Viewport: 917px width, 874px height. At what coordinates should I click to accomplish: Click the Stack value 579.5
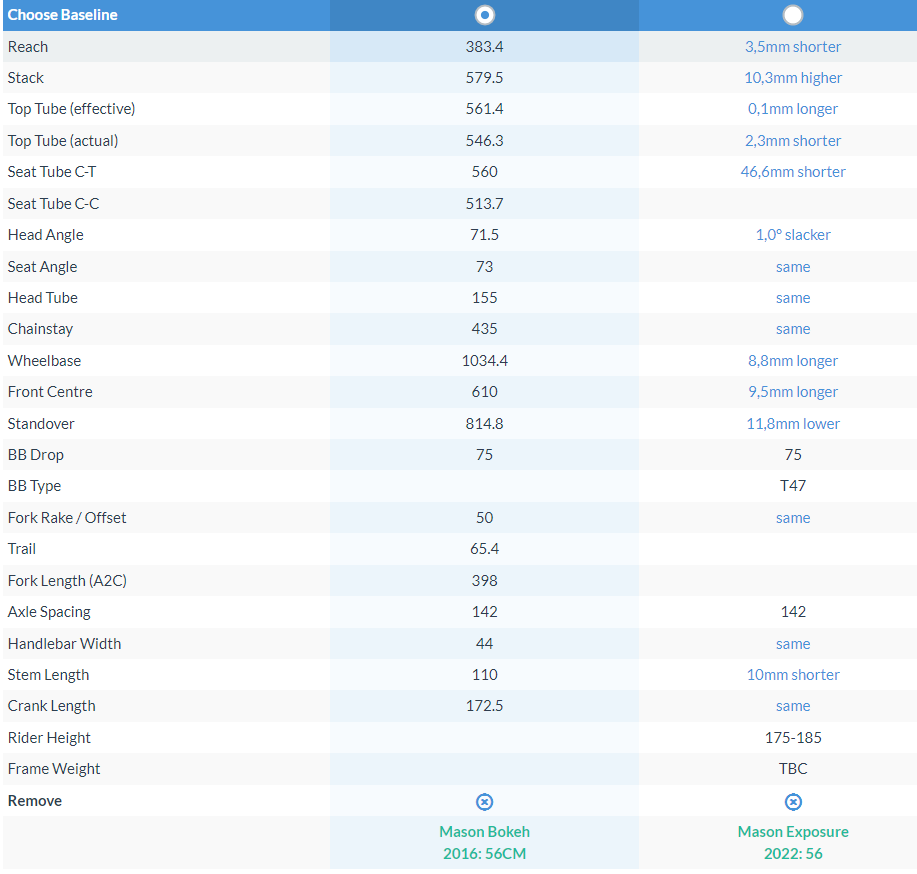[x=485, y=78]
